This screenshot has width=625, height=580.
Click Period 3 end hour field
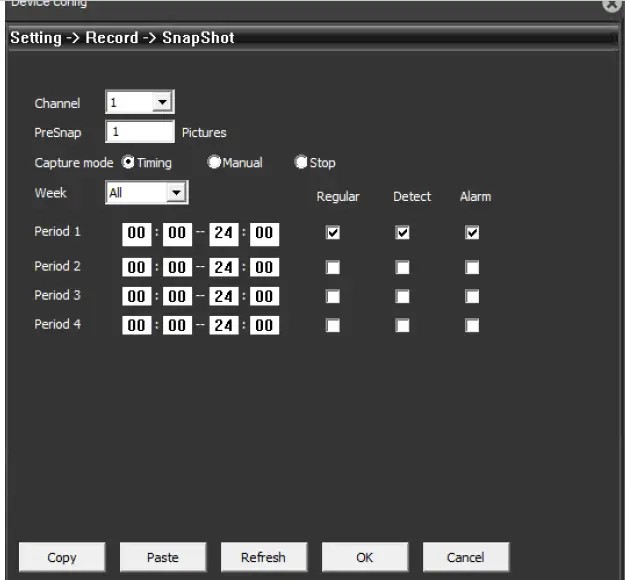coord(224,296)
